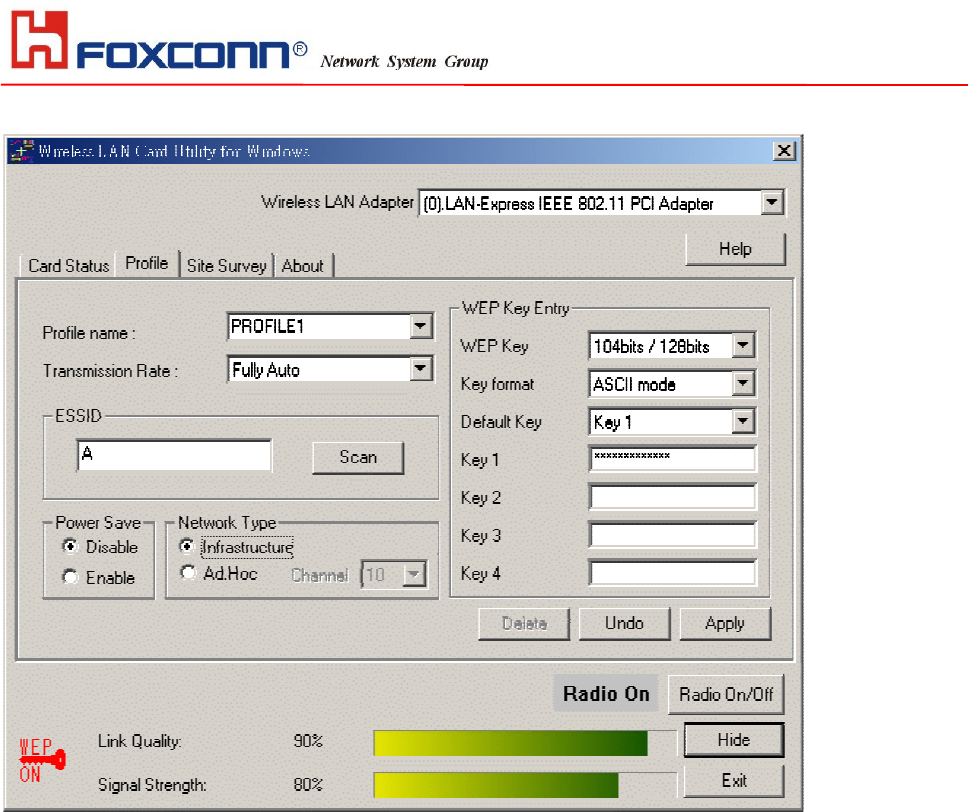Viewport: 969px width, 812px height.
Task: Exit the utility
Action: pos(734,781)
